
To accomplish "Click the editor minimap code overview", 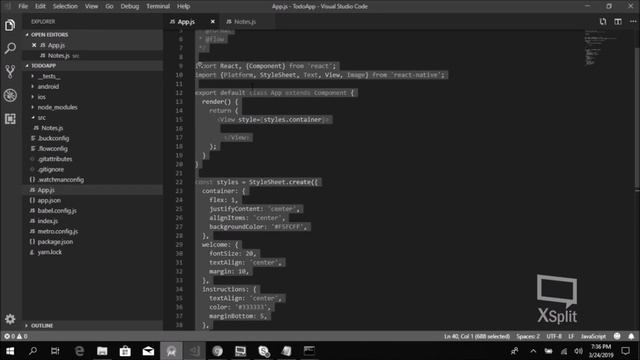I will (600, 49).
